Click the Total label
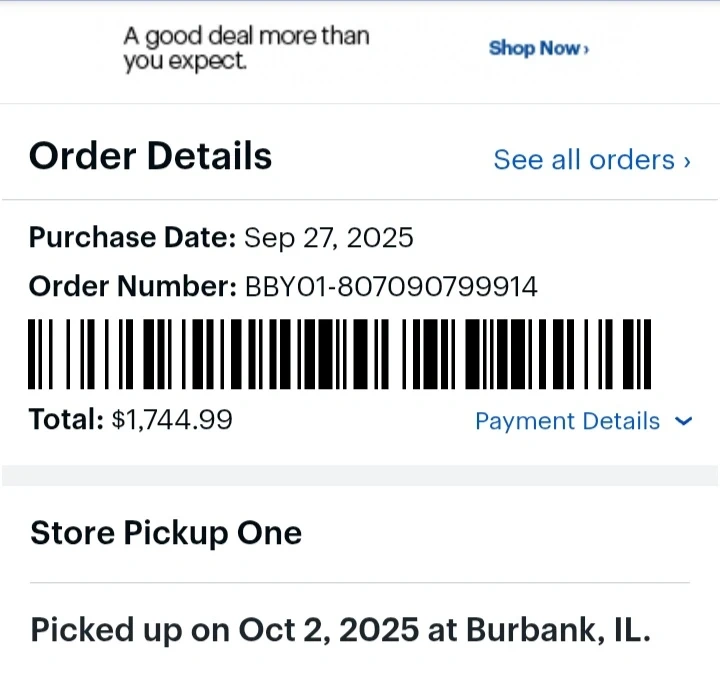This screenshot has width=720, height=691. 66,419
